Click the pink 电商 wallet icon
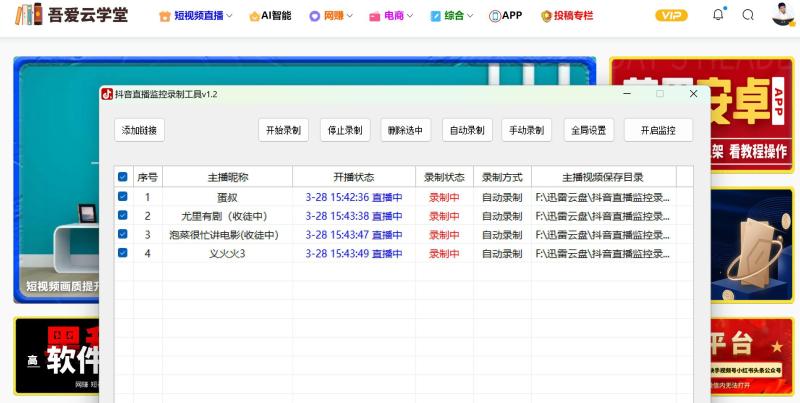 click(375, 16)
